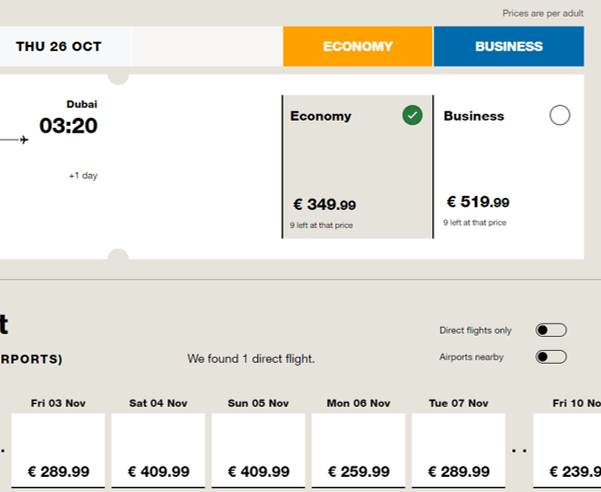Choose the Business € 519.99 fare price
601x492 pixels.
pos(478,202)
